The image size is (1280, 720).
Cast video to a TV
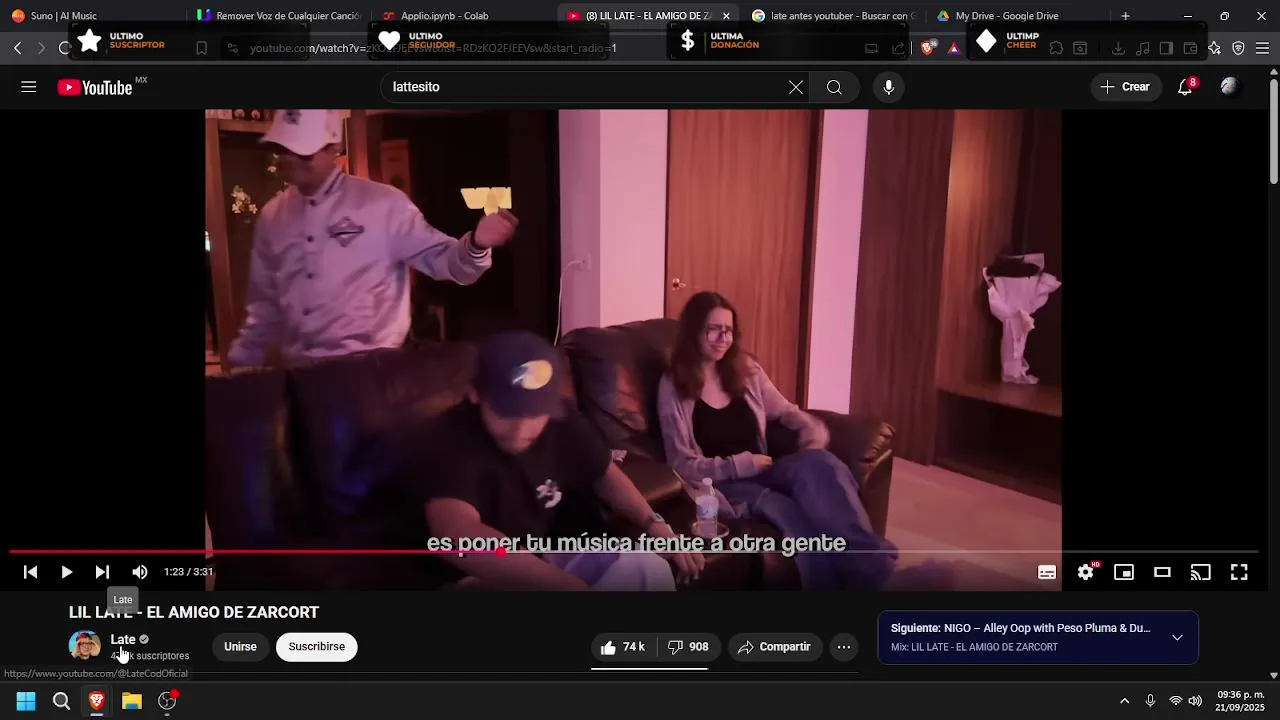[1201, 572]
